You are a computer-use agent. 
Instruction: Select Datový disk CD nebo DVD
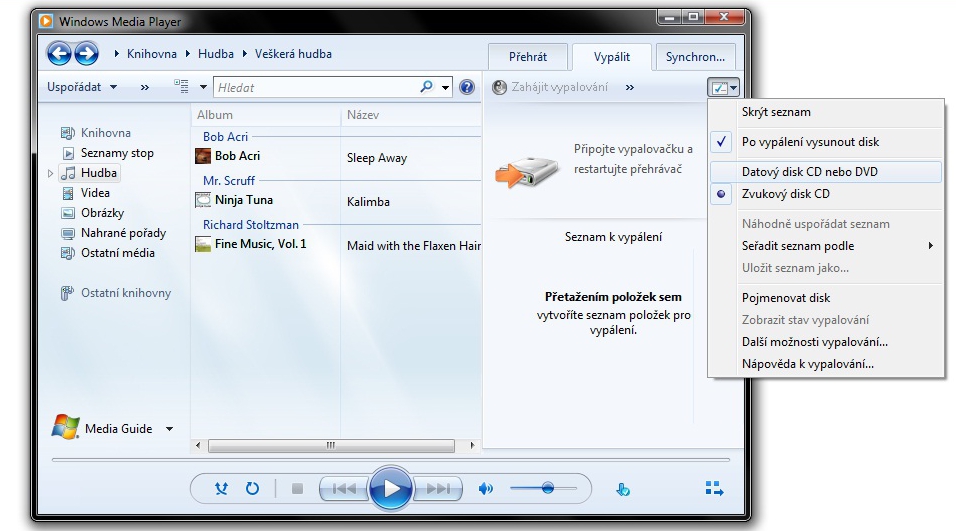point(826,172)
